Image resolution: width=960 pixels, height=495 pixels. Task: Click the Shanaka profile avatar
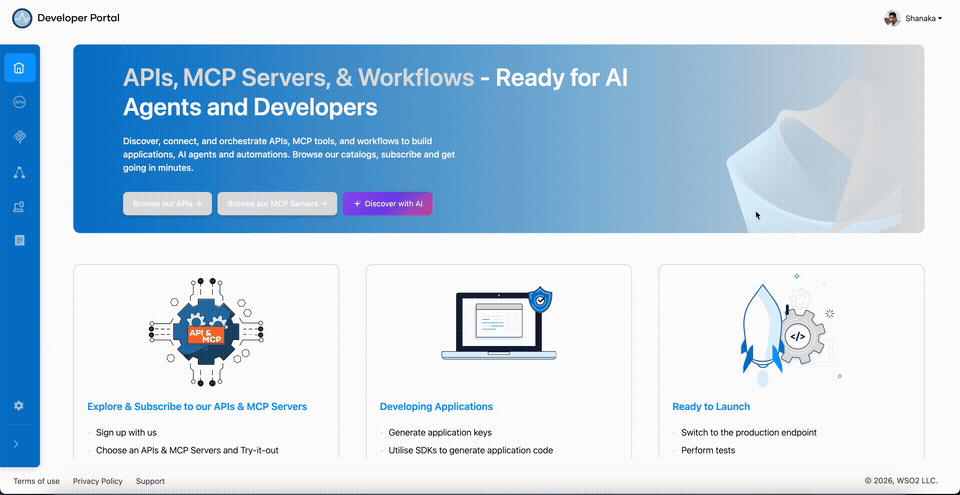point(892,18)
